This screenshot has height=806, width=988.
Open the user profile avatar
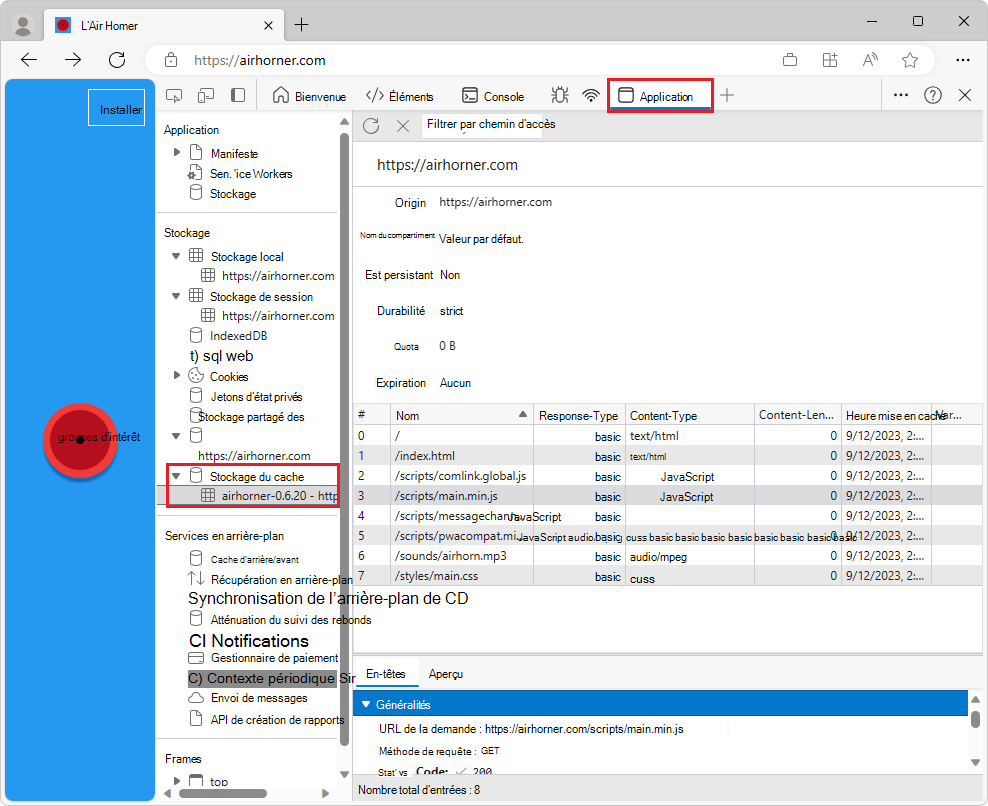tap(23, 25)
